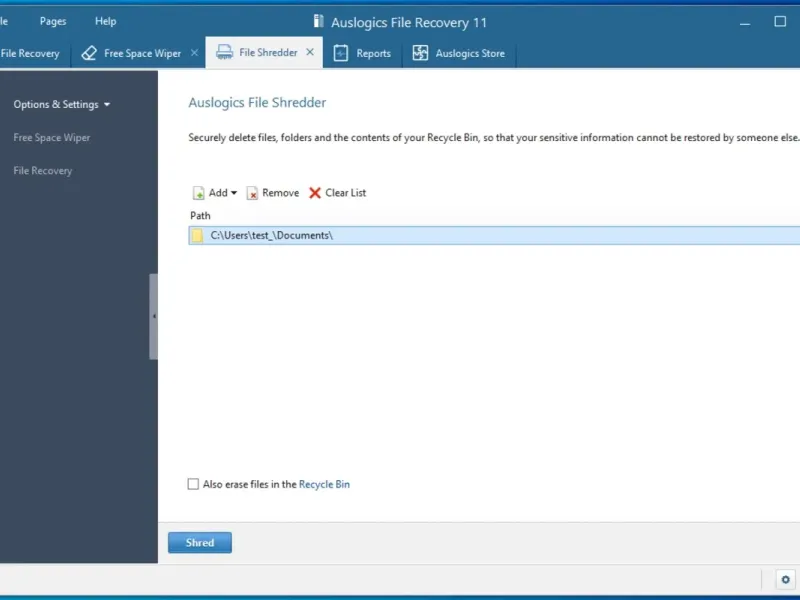Click the File Shredder tab icon
The image size is (800, 600).
pos(224,52)
